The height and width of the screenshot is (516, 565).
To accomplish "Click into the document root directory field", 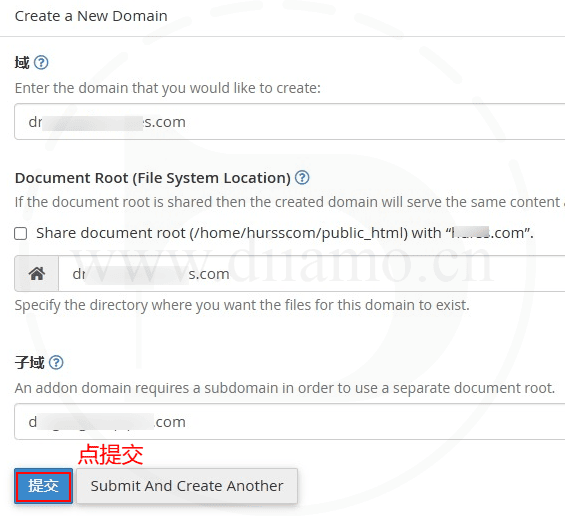I will (x=312, y=273).
